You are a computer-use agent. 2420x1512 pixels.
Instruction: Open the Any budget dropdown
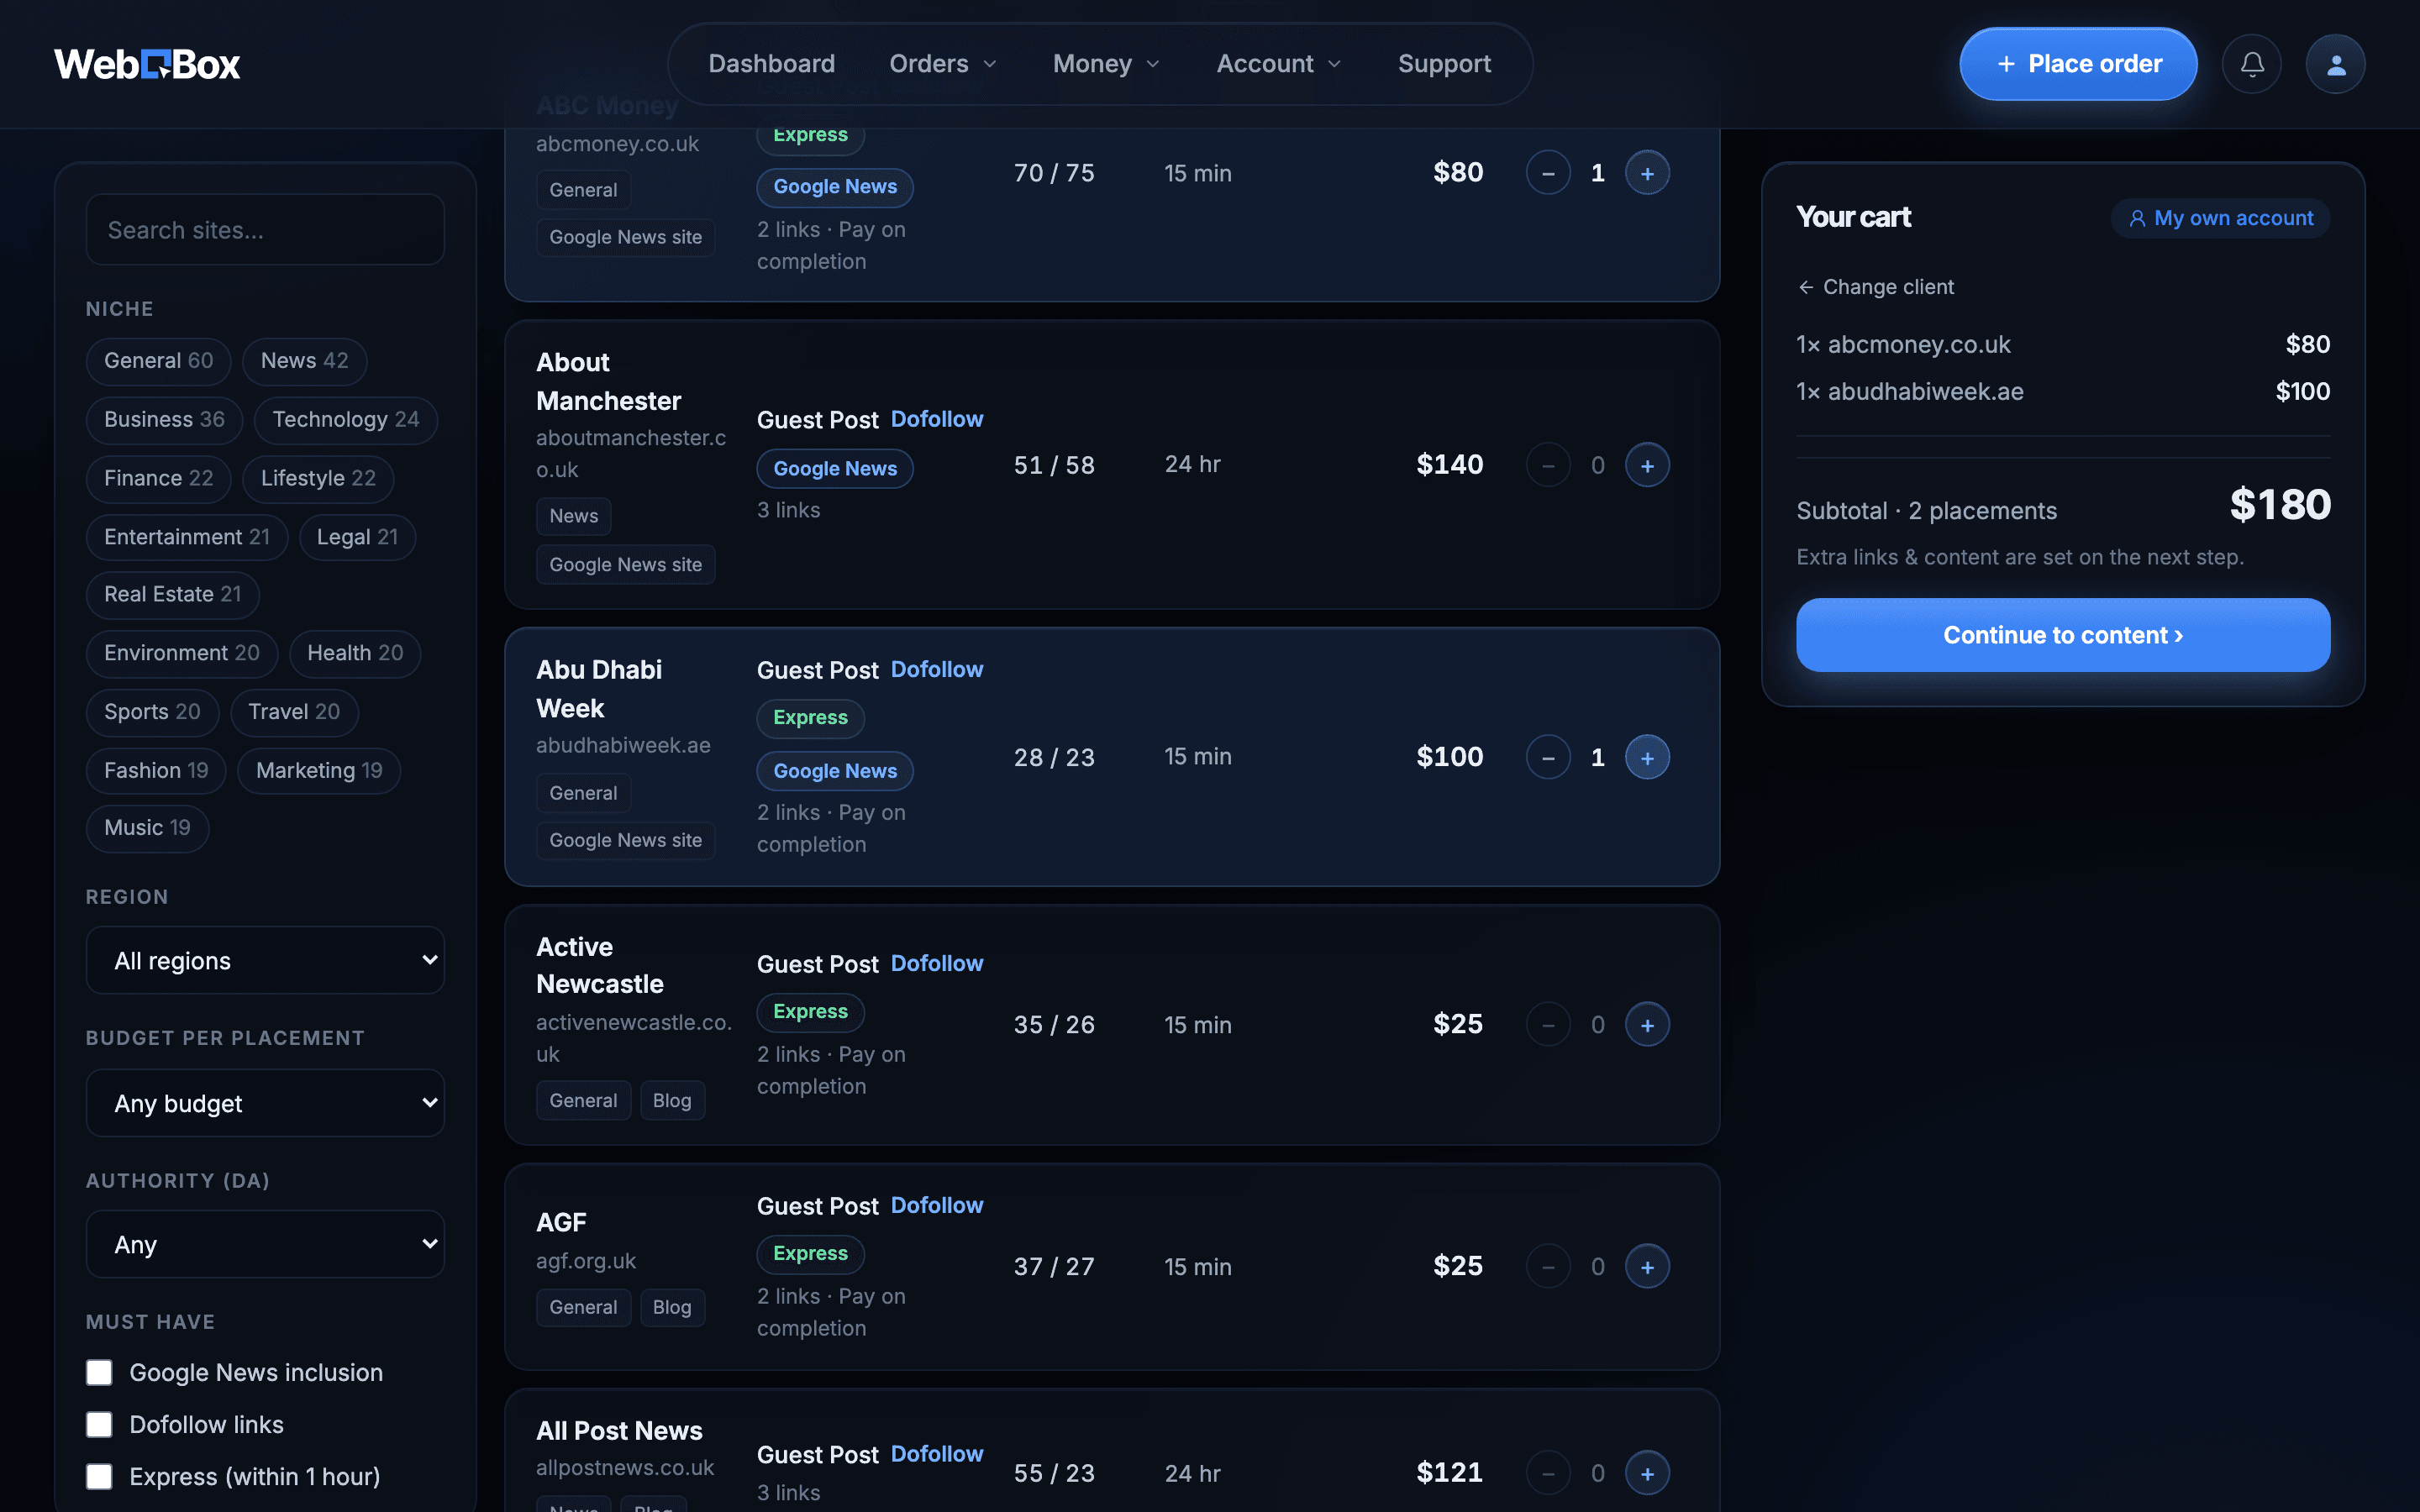tap(265, 1103)
